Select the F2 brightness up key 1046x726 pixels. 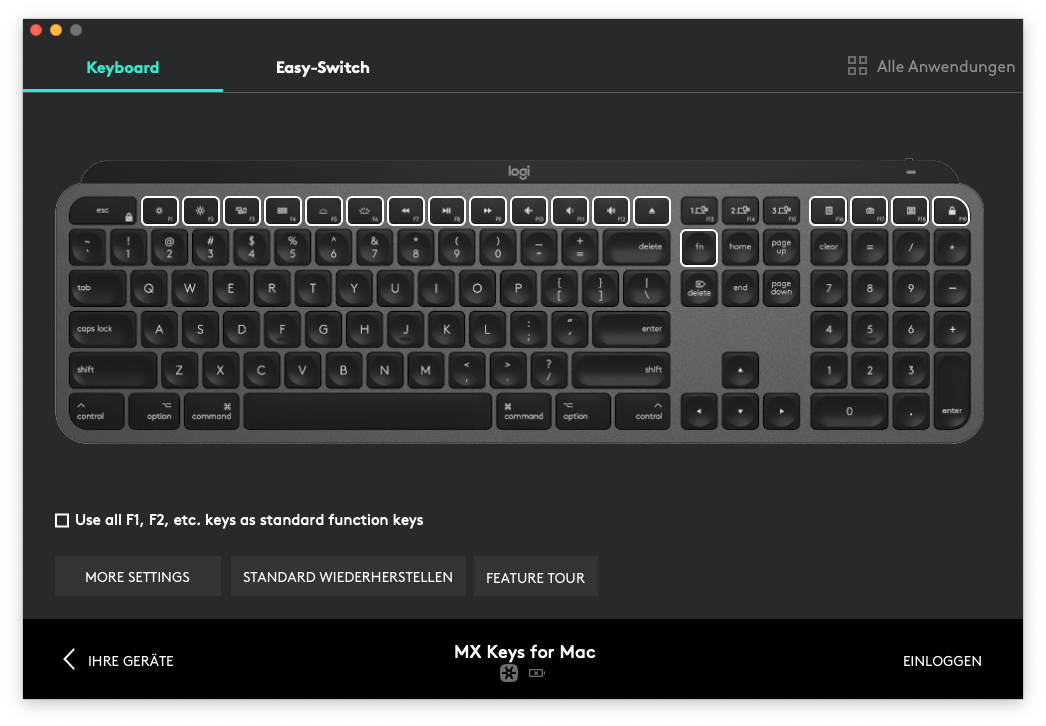[x=201, y=211]
